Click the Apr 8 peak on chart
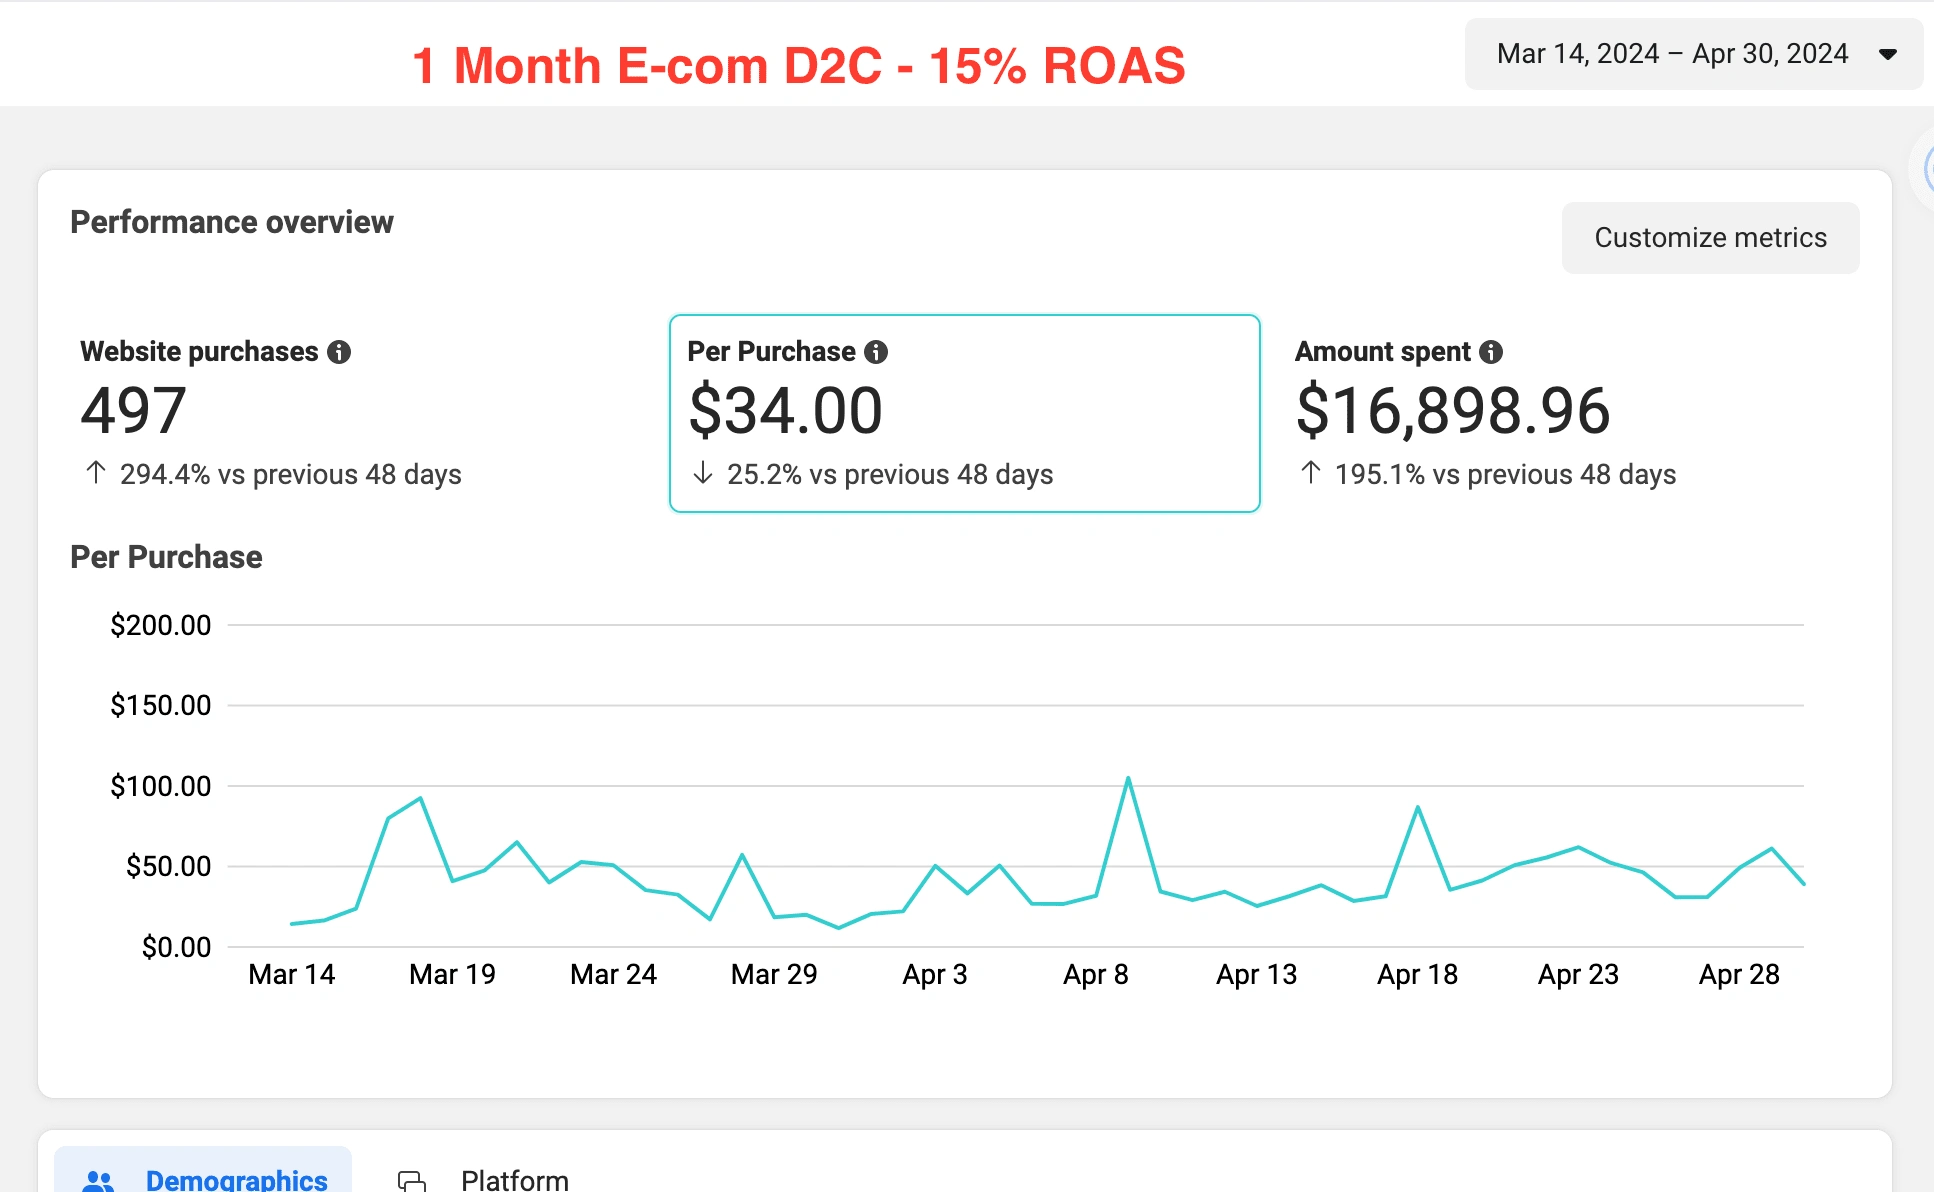Image resolution: width=1934 pixels, height=1192 pixels. click(1128, 779)
